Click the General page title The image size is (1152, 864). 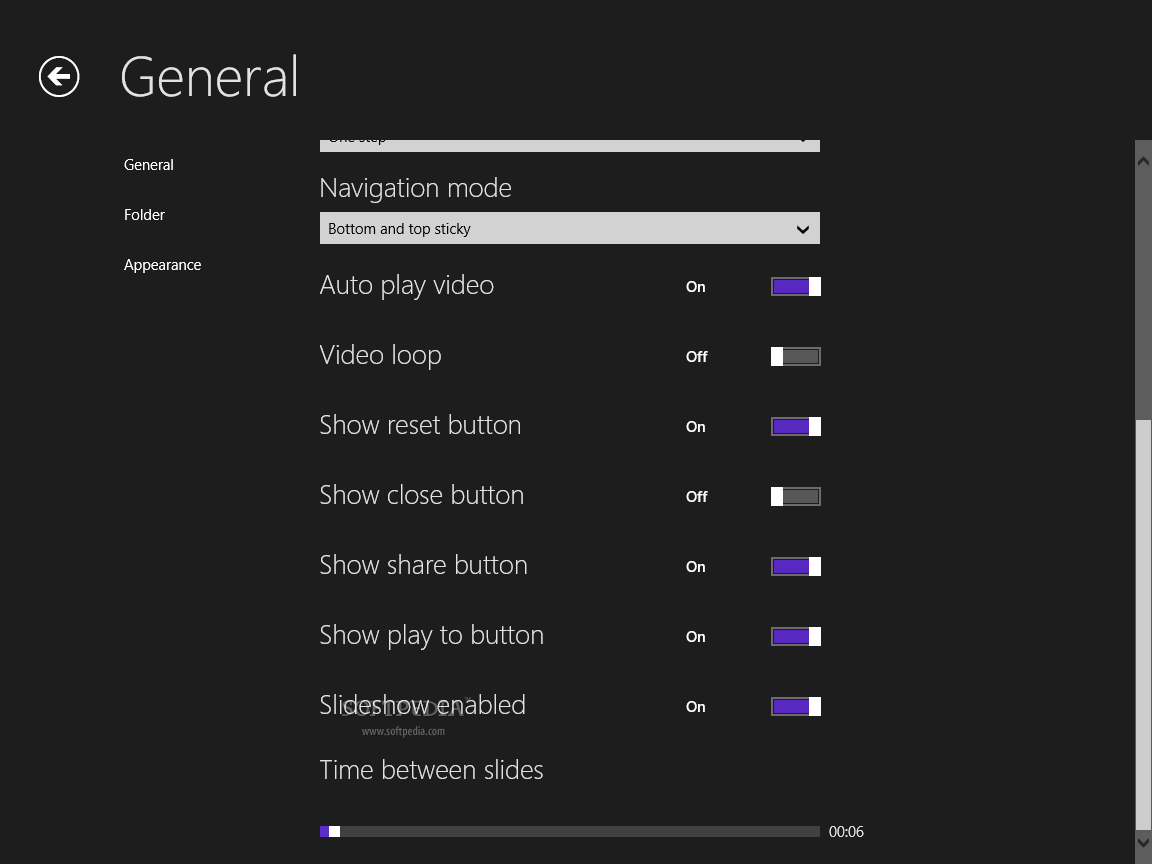209,76
